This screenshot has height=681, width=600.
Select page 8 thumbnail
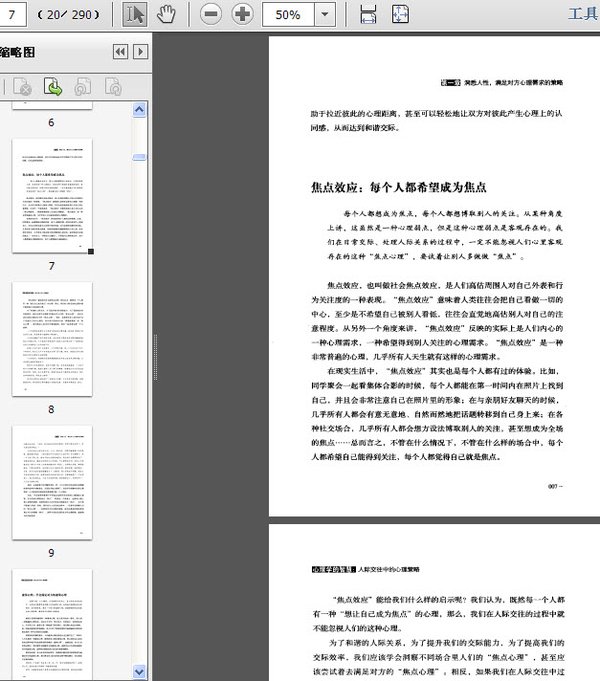pyautogui.click(x=52, y=339)
